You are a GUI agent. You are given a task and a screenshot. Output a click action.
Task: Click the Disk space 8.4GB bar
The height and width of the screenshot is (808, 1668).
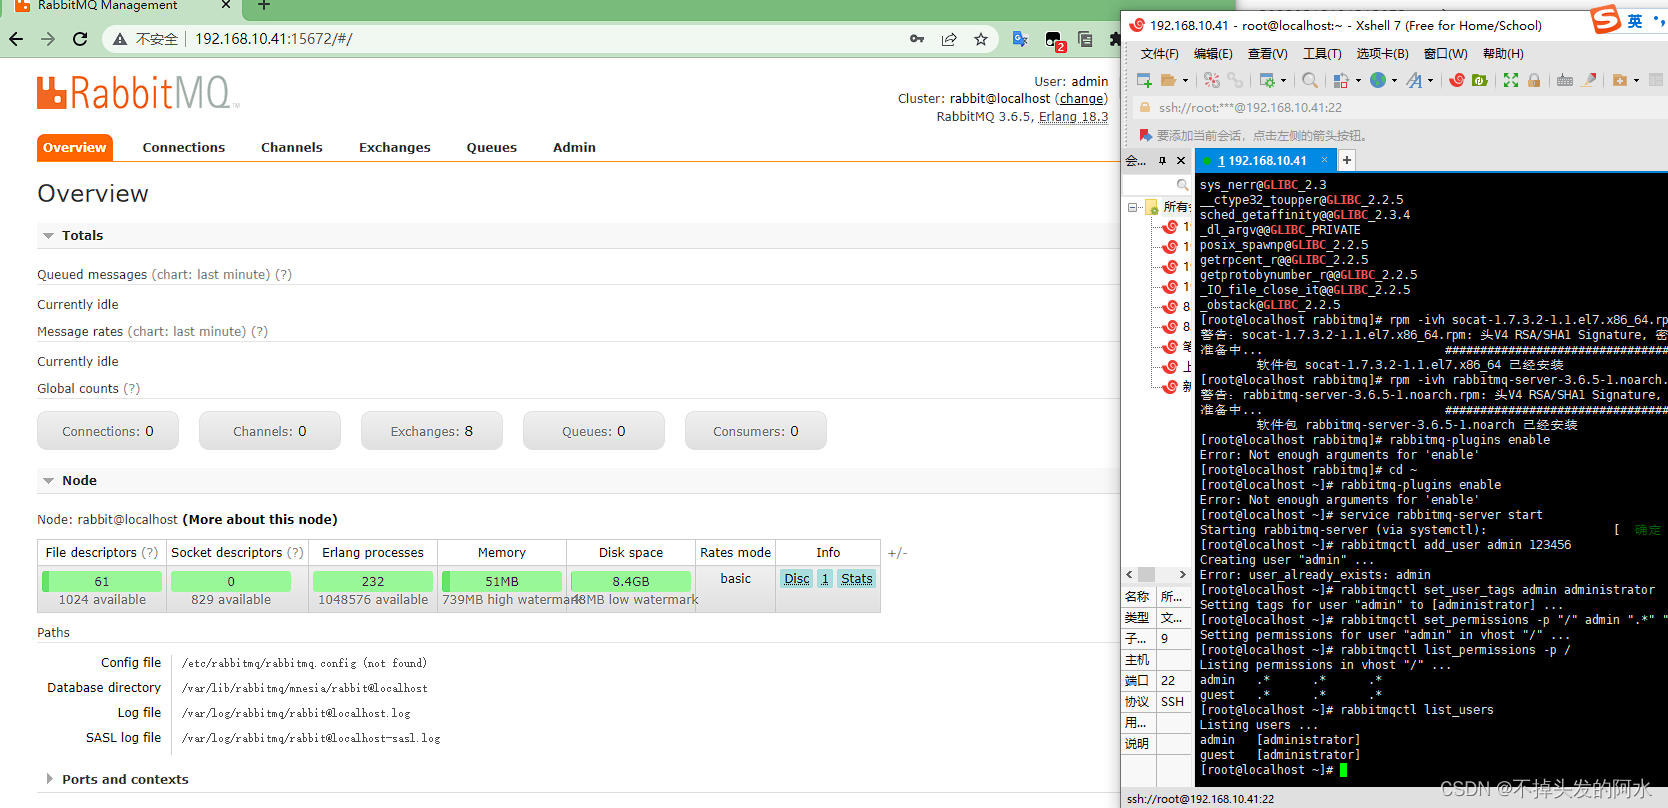point(631,581)
